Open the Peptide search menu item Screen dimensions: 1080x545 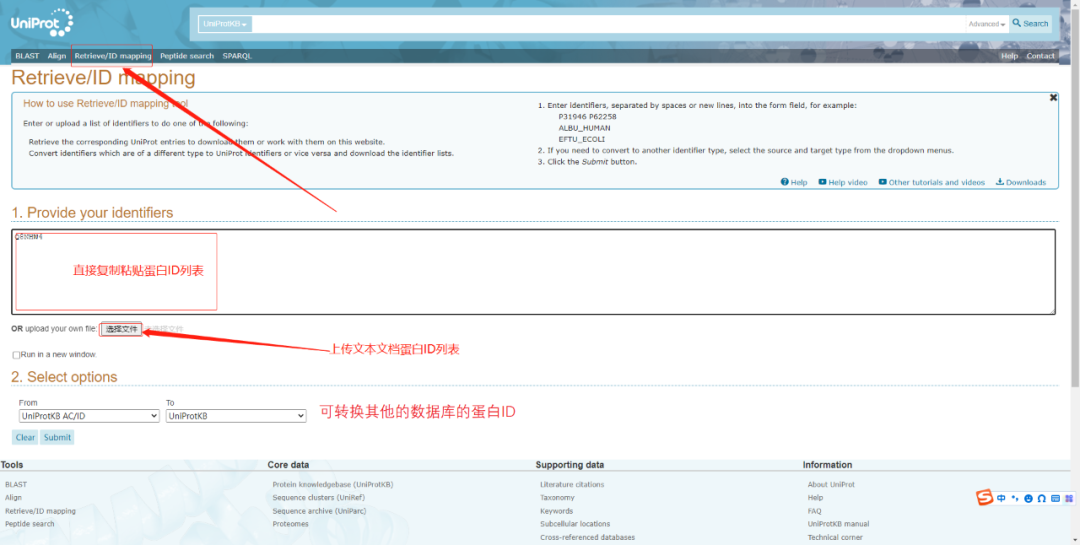[x=187, y=56]
